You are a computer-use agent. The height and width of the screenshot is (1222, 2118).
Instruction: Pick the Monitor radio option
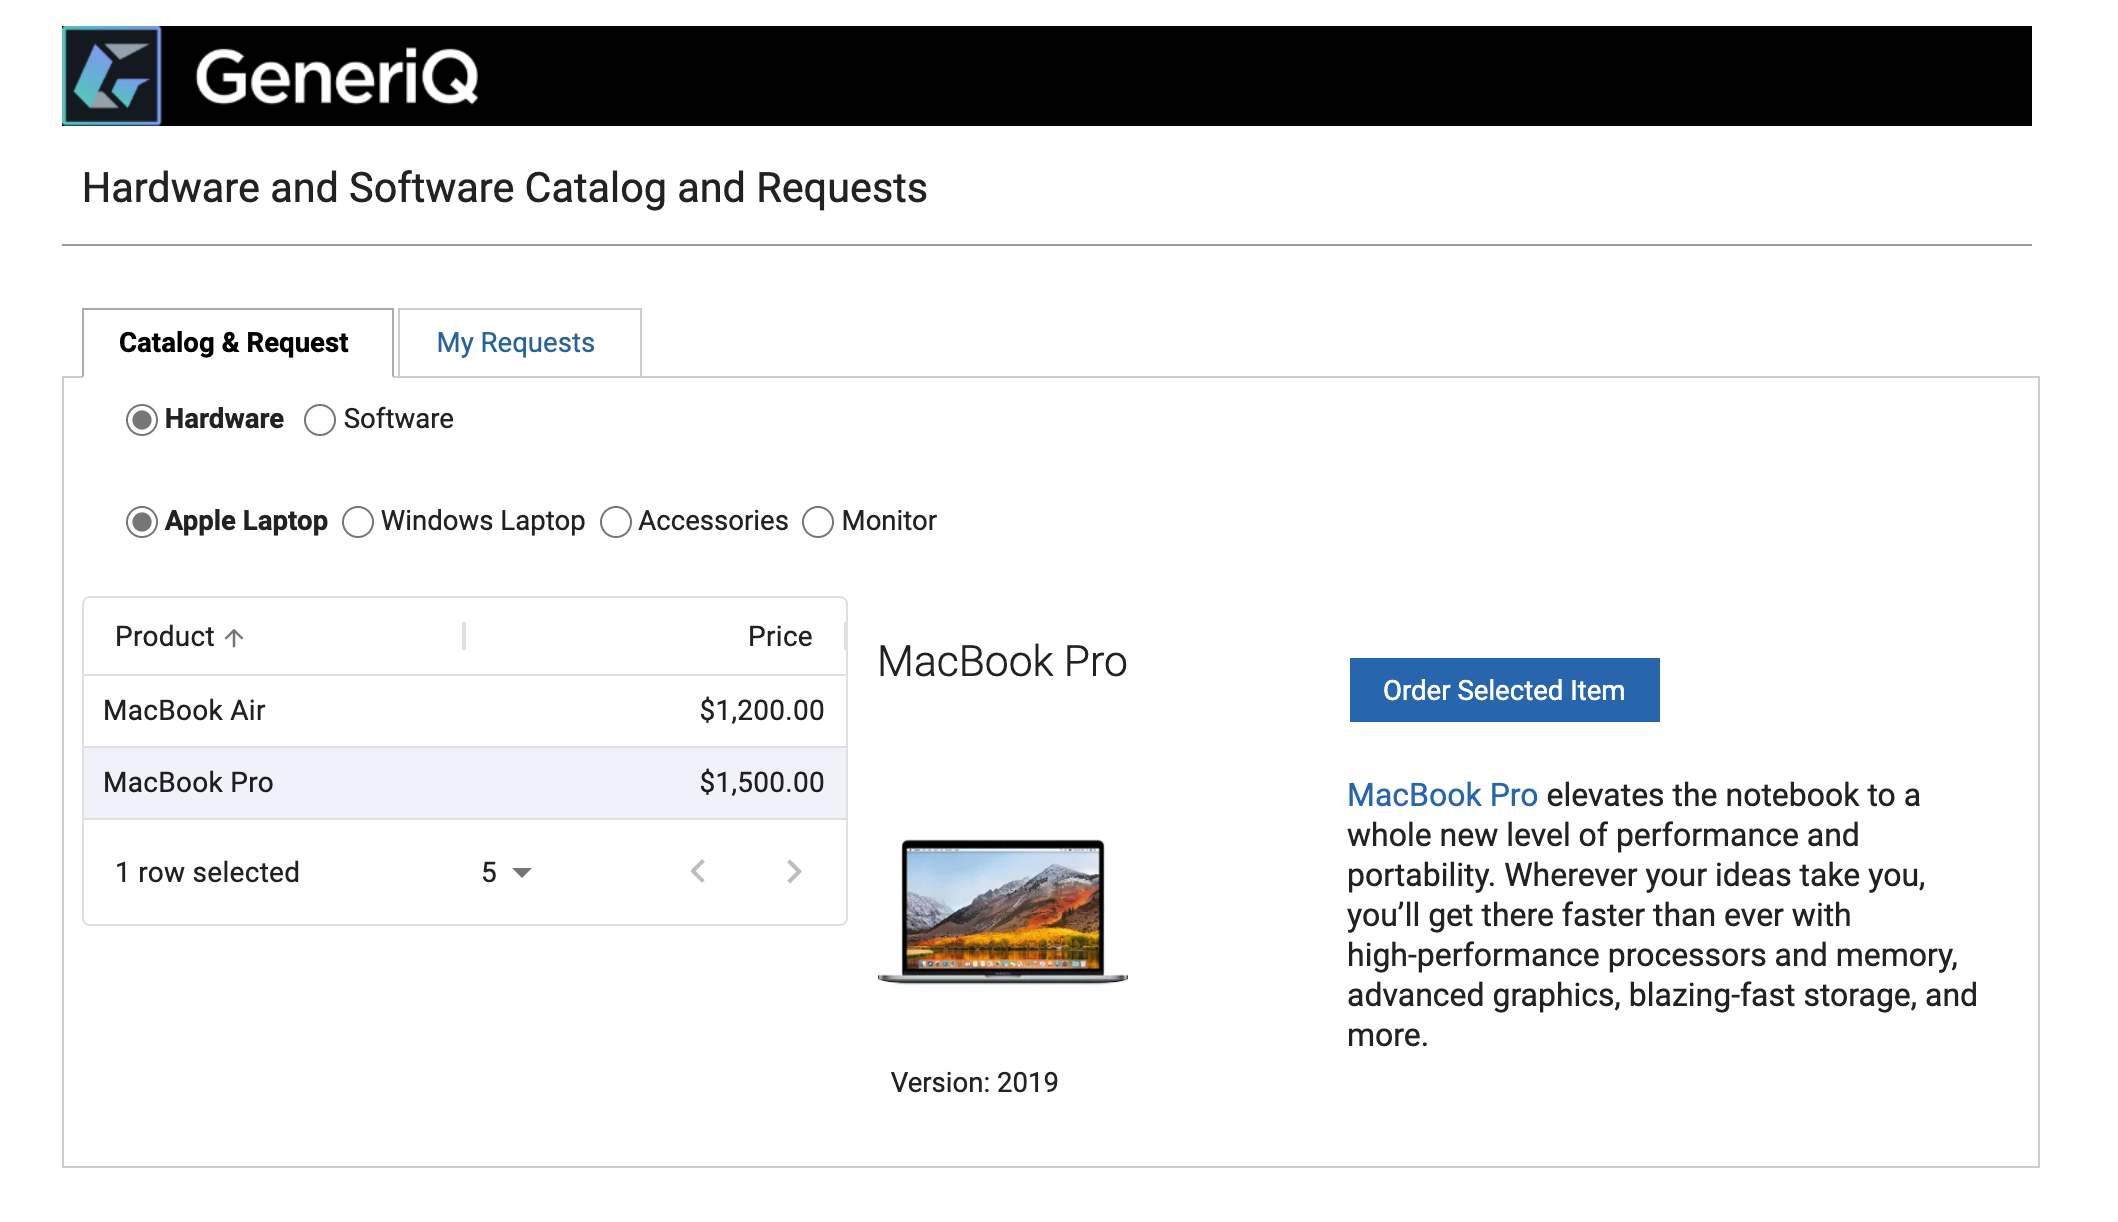(818, 522)
